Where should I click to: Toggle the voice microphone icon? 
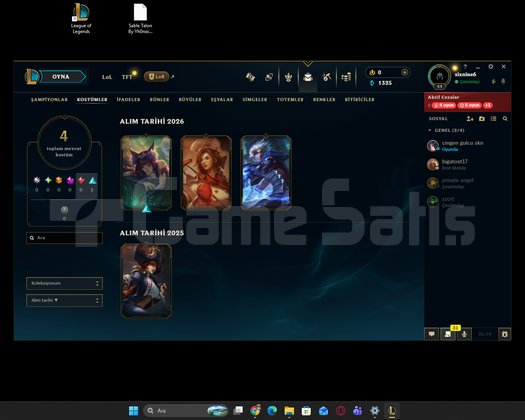click(464, 334)
